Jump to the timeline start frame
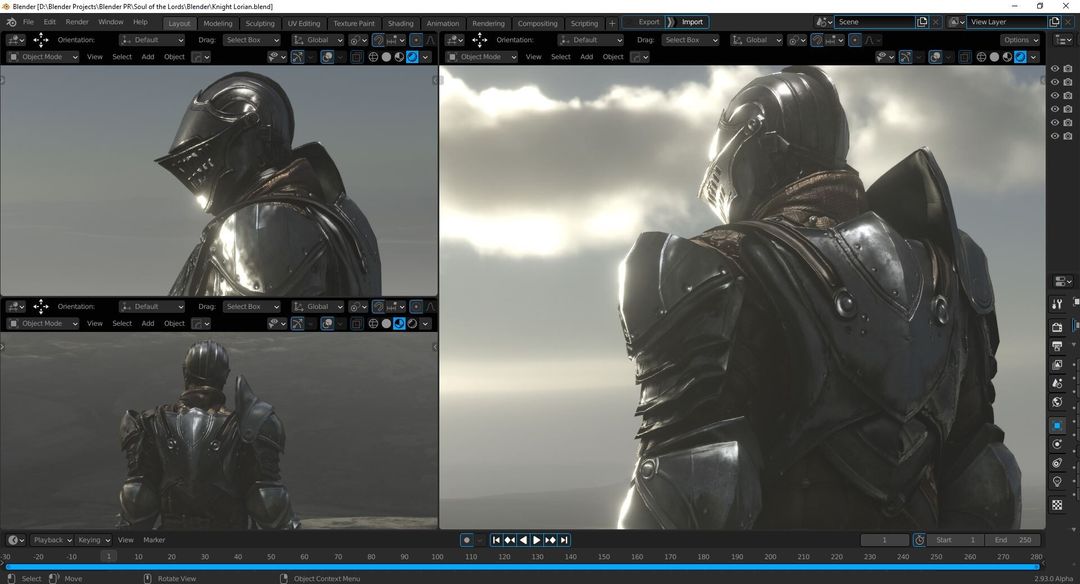Image resolution: width=1080 pixels, height=584 pixels. [x=497, y=540]
